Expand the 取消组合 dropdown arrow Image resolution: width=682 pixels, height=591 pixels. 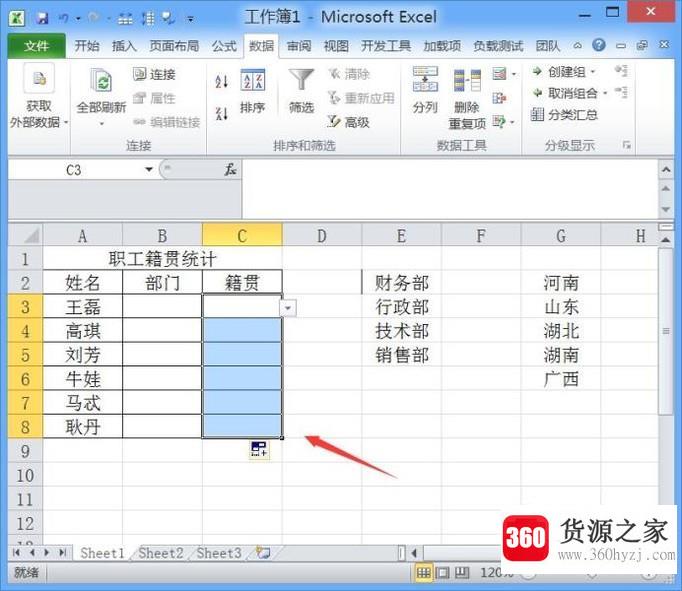605,93
